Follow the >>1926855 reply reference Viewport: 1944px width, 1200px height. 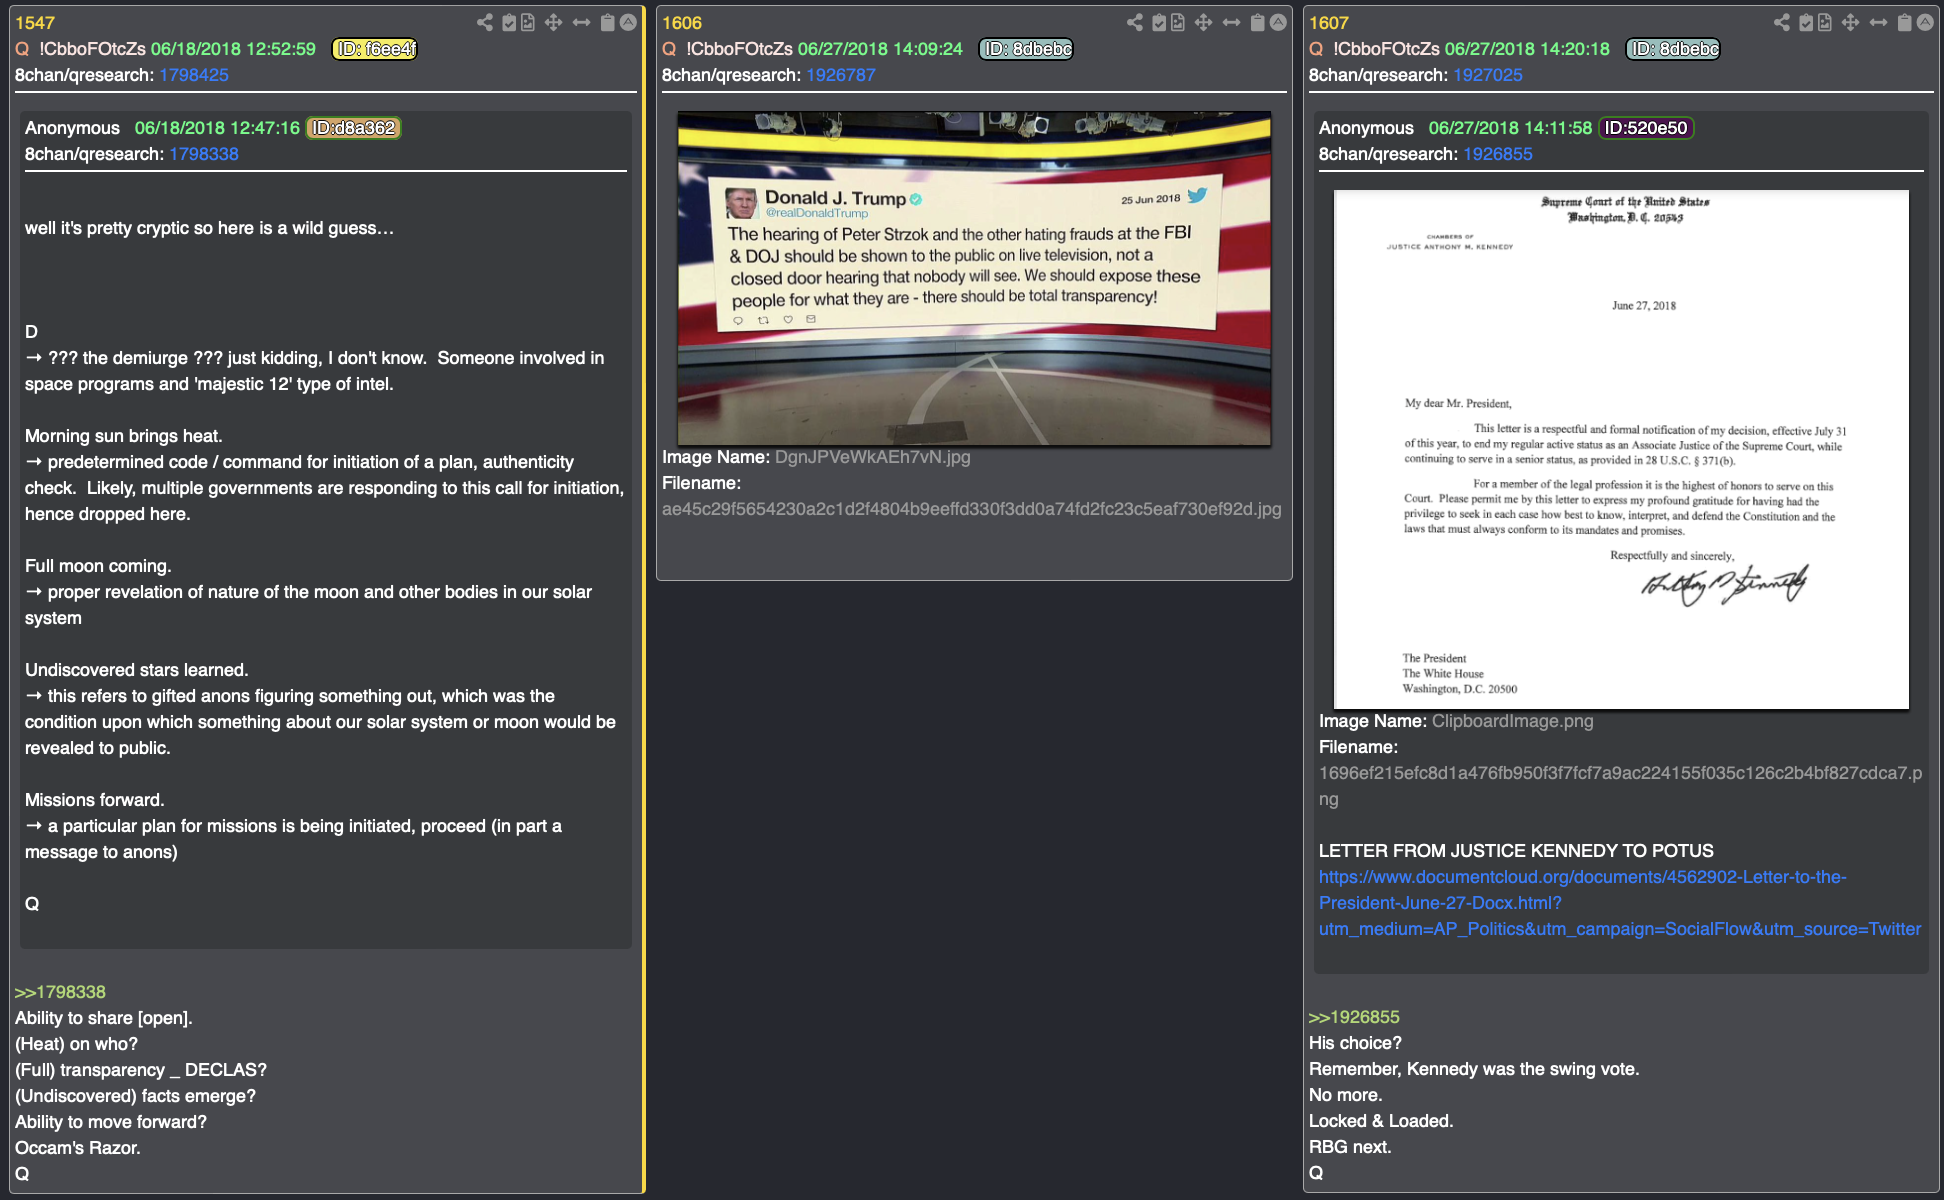(x=1354, y=1017)
